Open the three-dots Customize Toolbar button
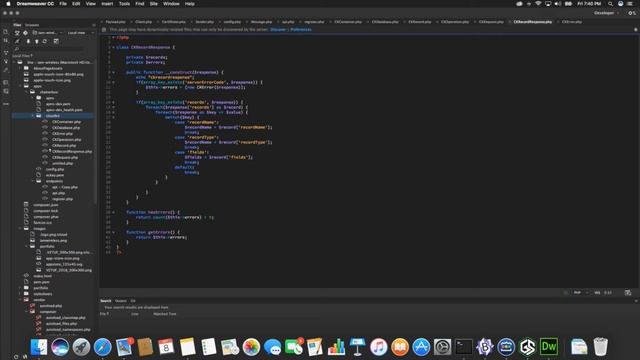The height and width of the screenshot is (360, 640). tap(6, 104)
